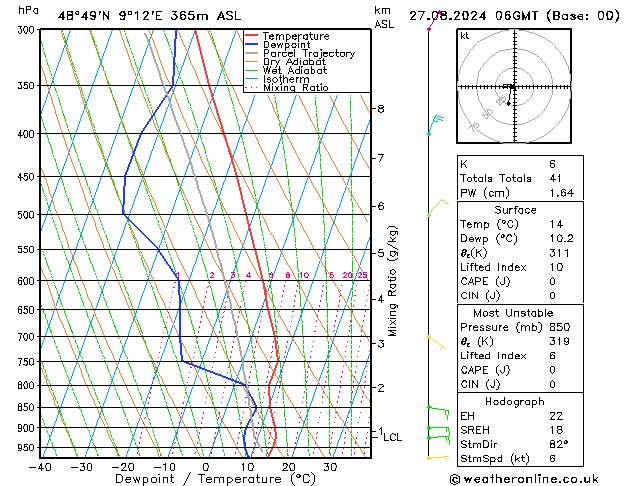Click the 'Most Unstable' section heading
This screenshot has width=629, height=486.
pyautogui.click(x=513, y=313)
